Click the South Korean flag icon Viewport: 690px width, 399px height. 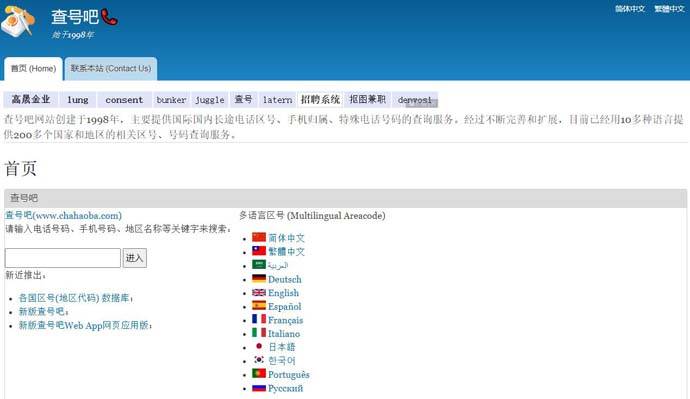pyautogui.click(x=259, y=360)
